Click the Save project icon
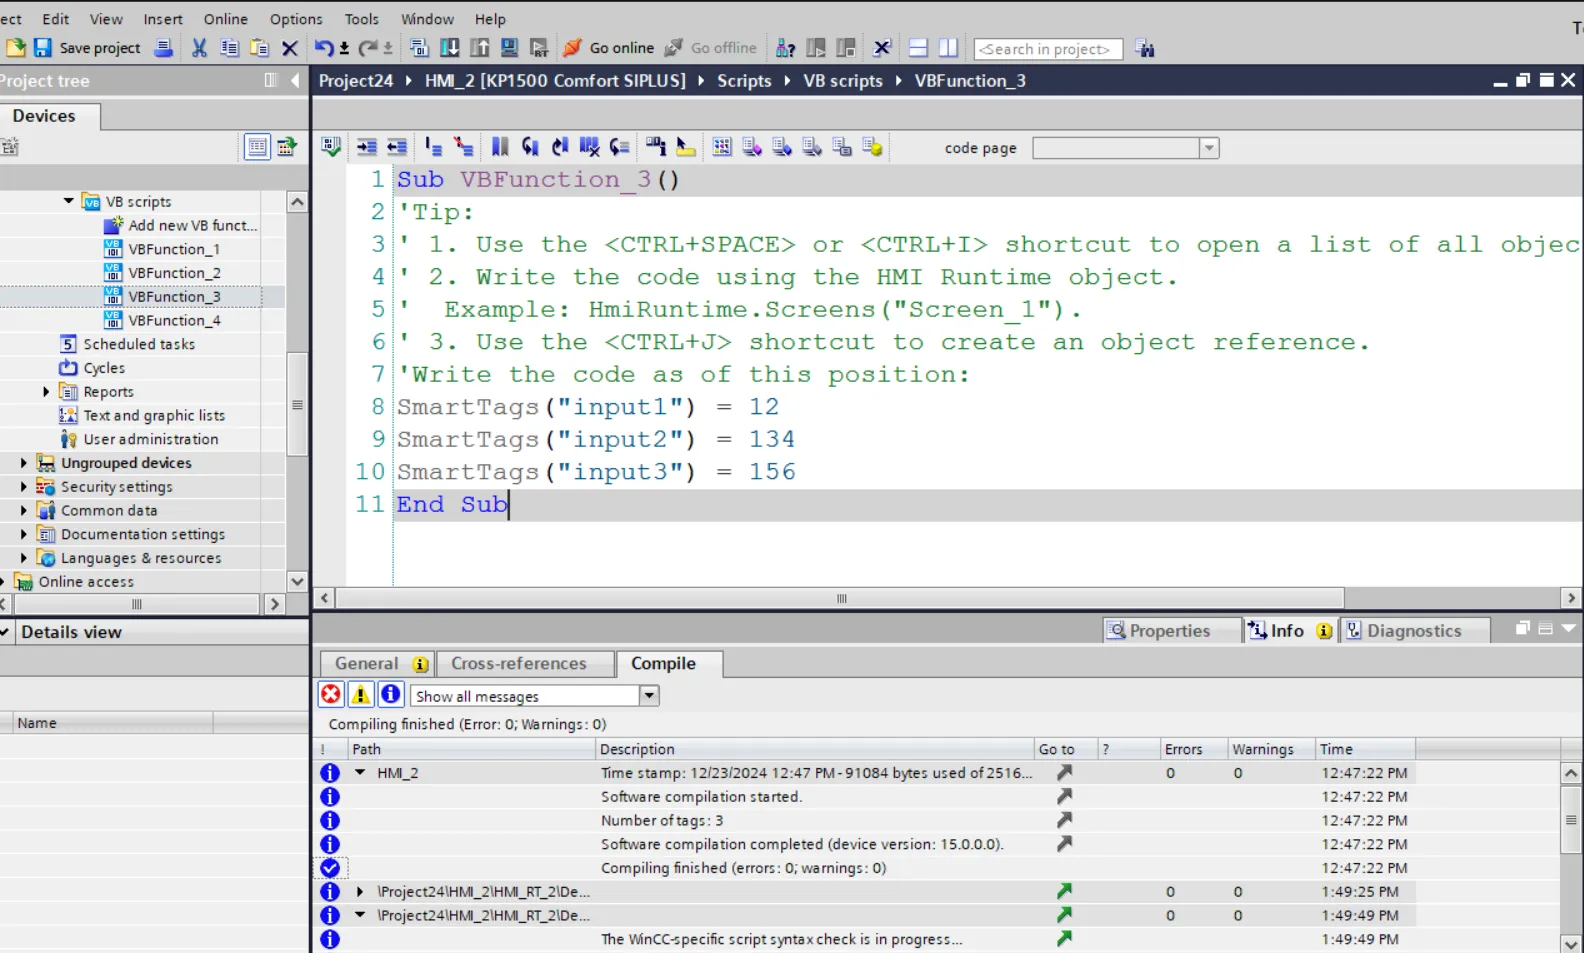 (x=43, y=48)
